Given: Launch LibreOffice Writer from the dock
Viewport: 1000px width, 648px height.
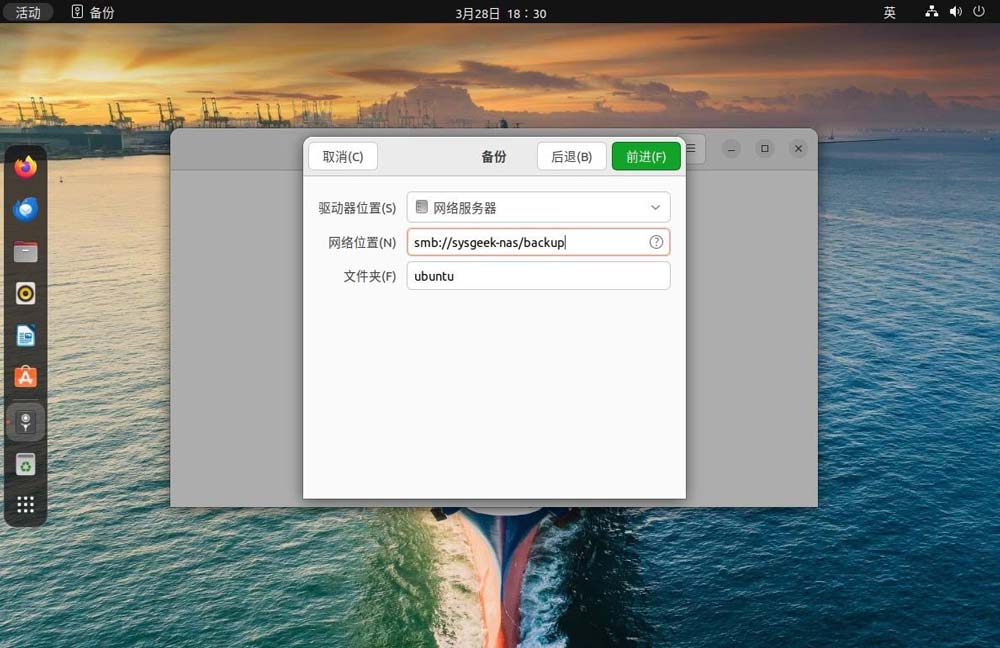Looking at the screenshot, I should tap(26, 335).
